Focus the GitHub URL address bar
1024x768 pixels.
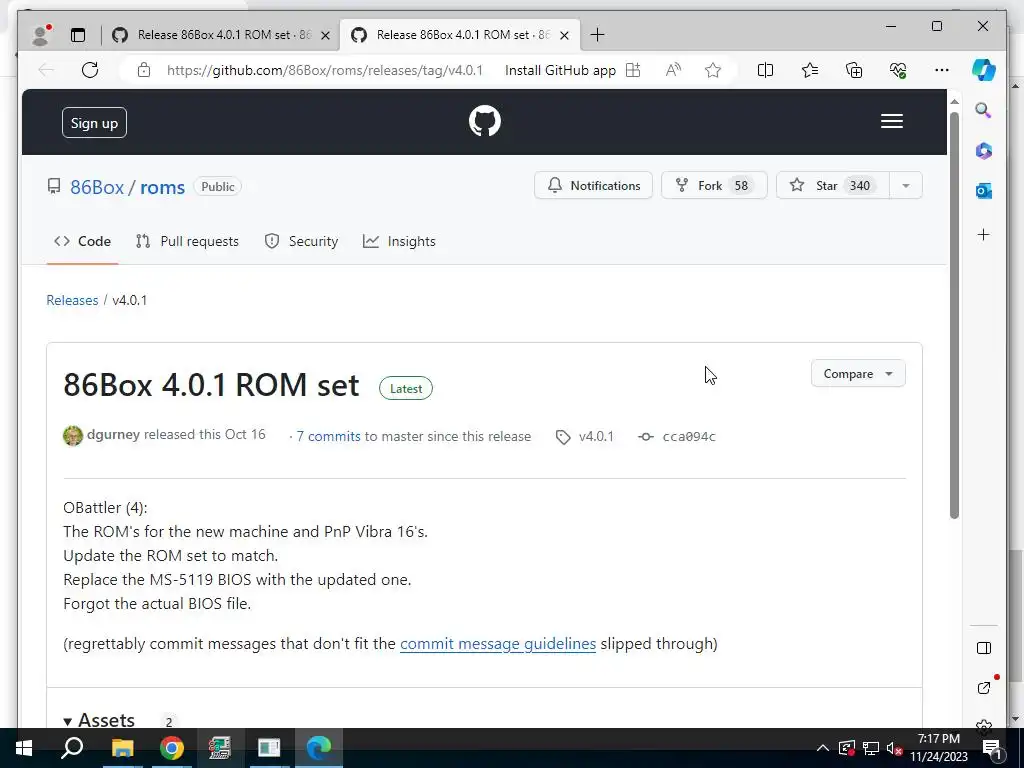pos(325,70)
